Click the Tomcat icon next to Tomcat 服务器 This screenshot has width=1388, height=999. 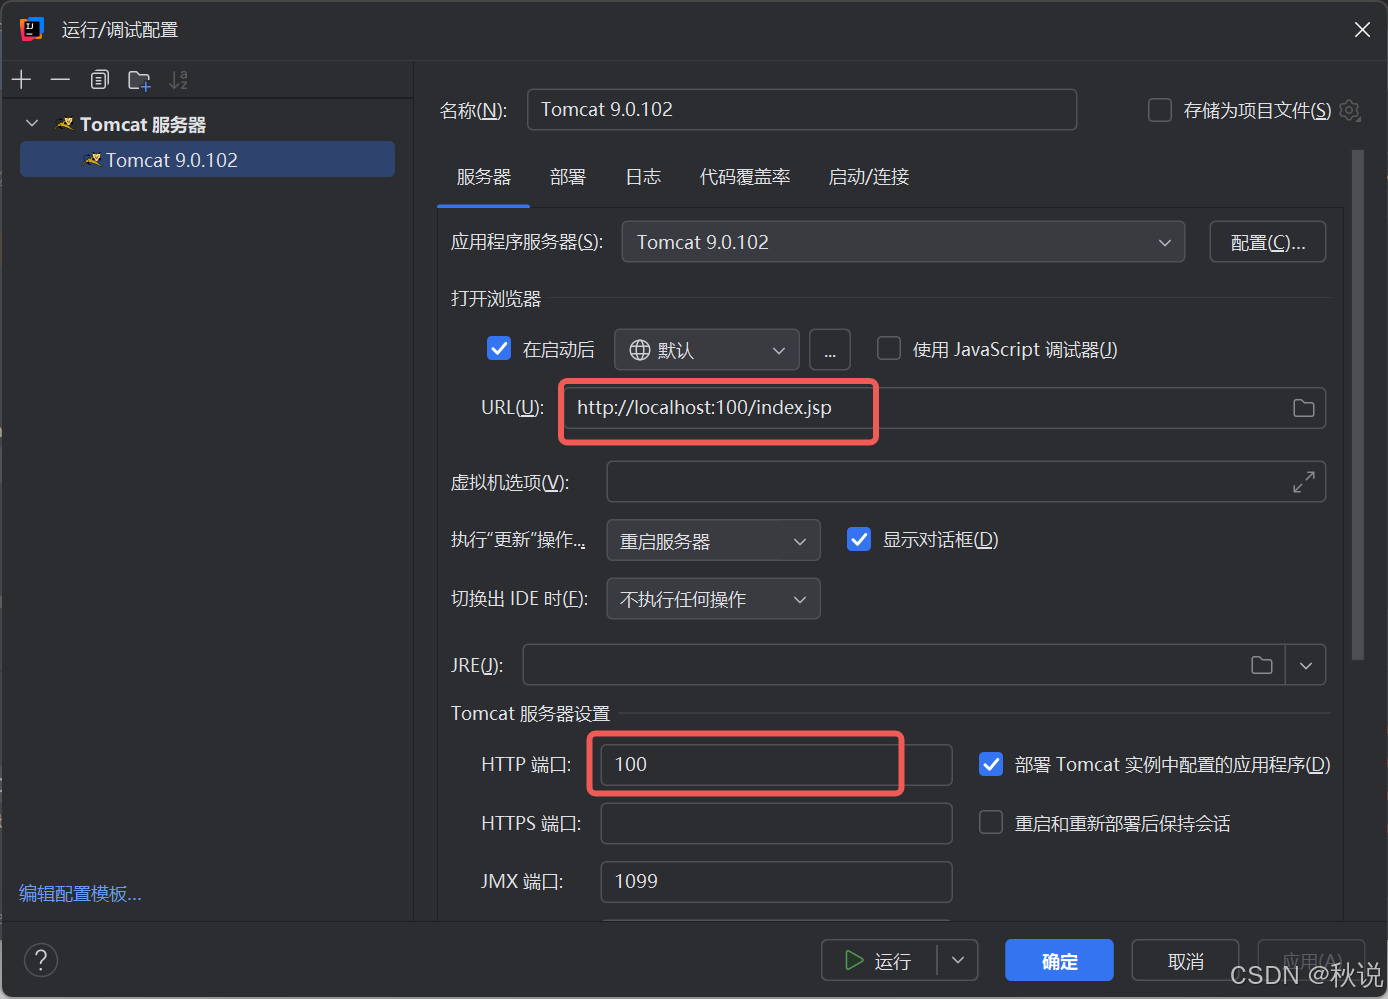pyautogui.click(x=65, y=124)
